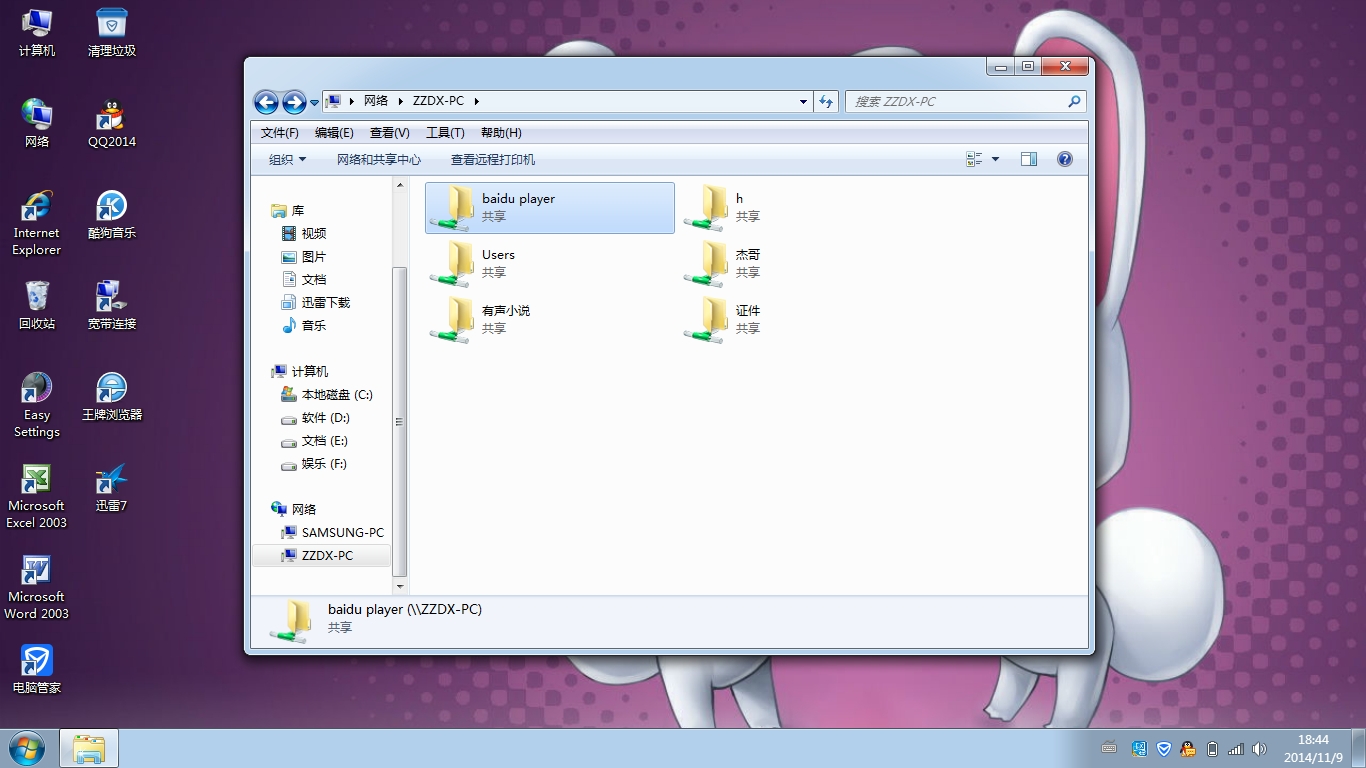Screen dimensions: 1366x768
Task: Refresh the ZZDX-PC address location
Action: tap(826, 101)
